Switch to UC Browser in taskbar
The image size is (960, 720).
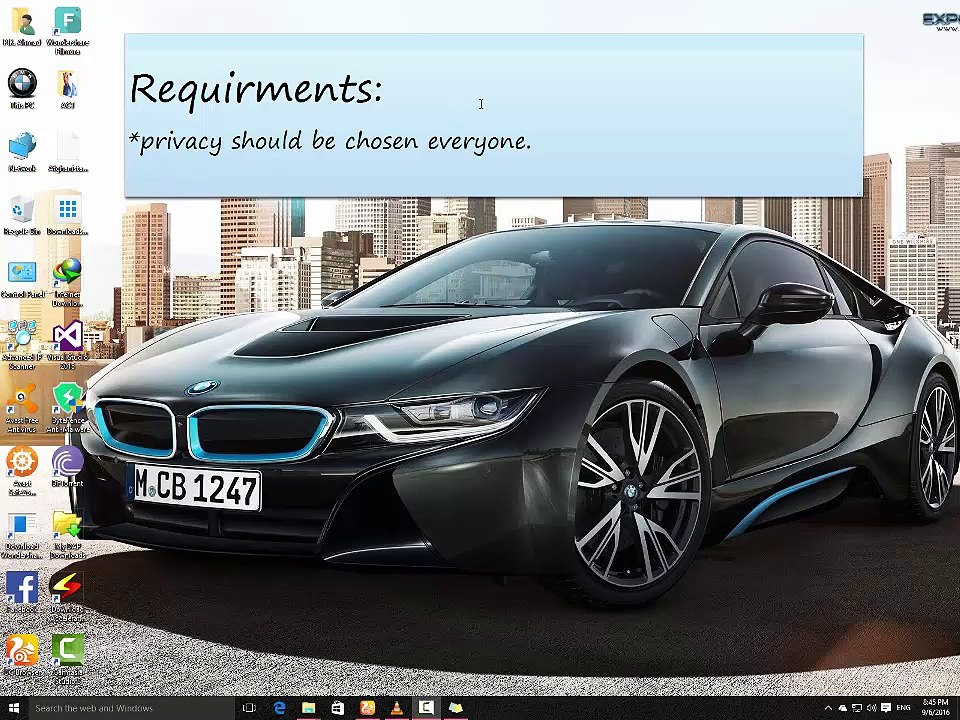[x=367, y=708]
